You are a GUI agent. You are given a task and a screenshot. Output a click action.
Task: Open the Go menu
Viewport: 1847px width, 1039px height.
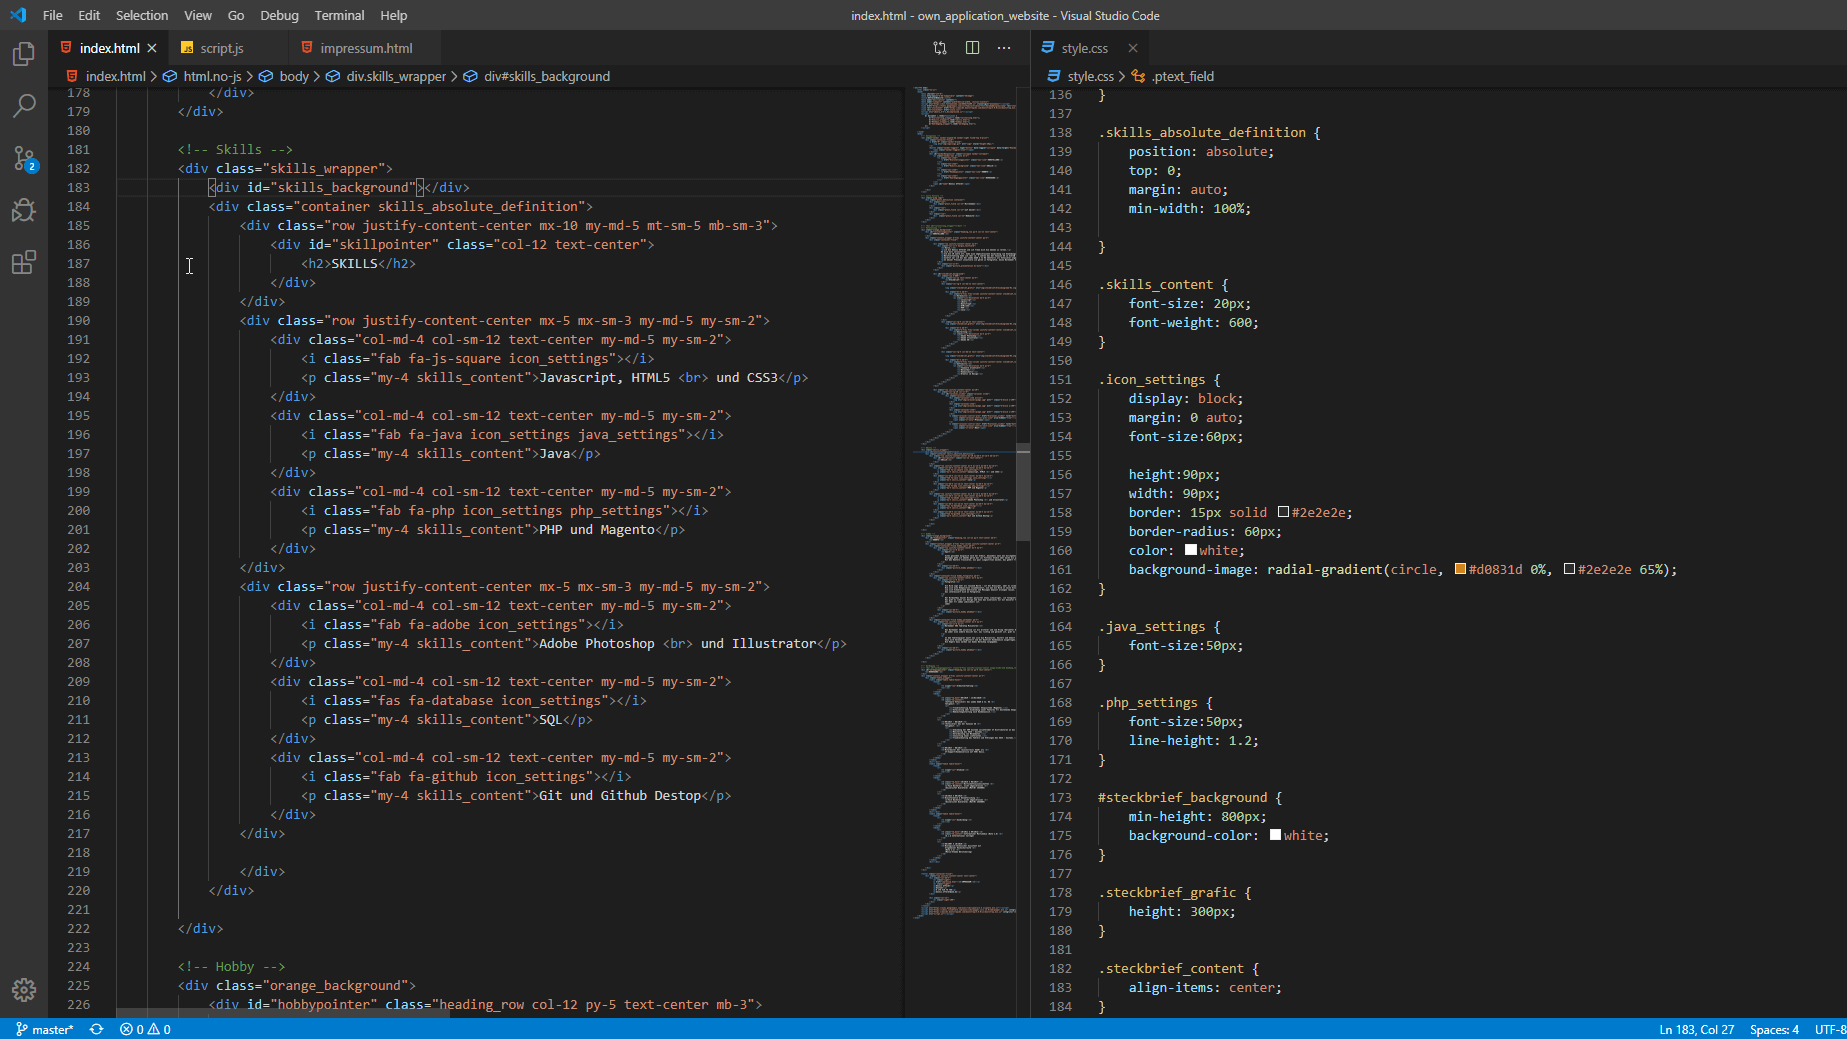(236, 15)
